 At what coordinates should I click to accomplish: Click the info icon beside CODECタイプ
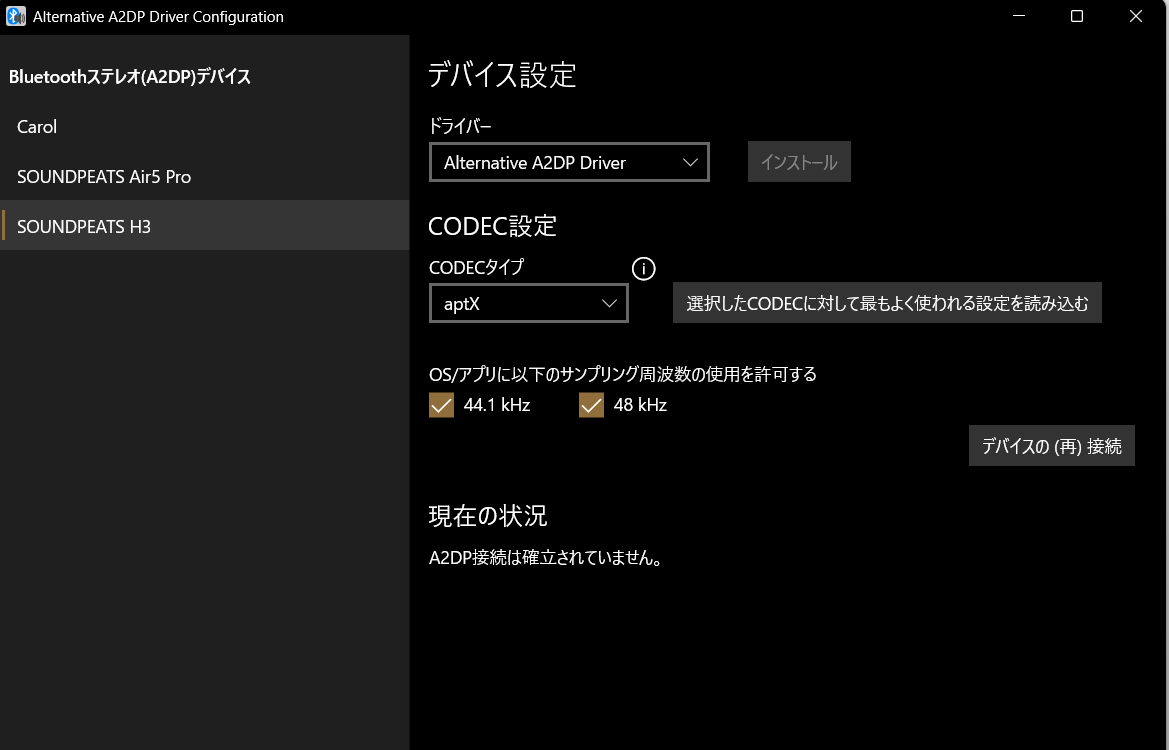tap(644, 268)
